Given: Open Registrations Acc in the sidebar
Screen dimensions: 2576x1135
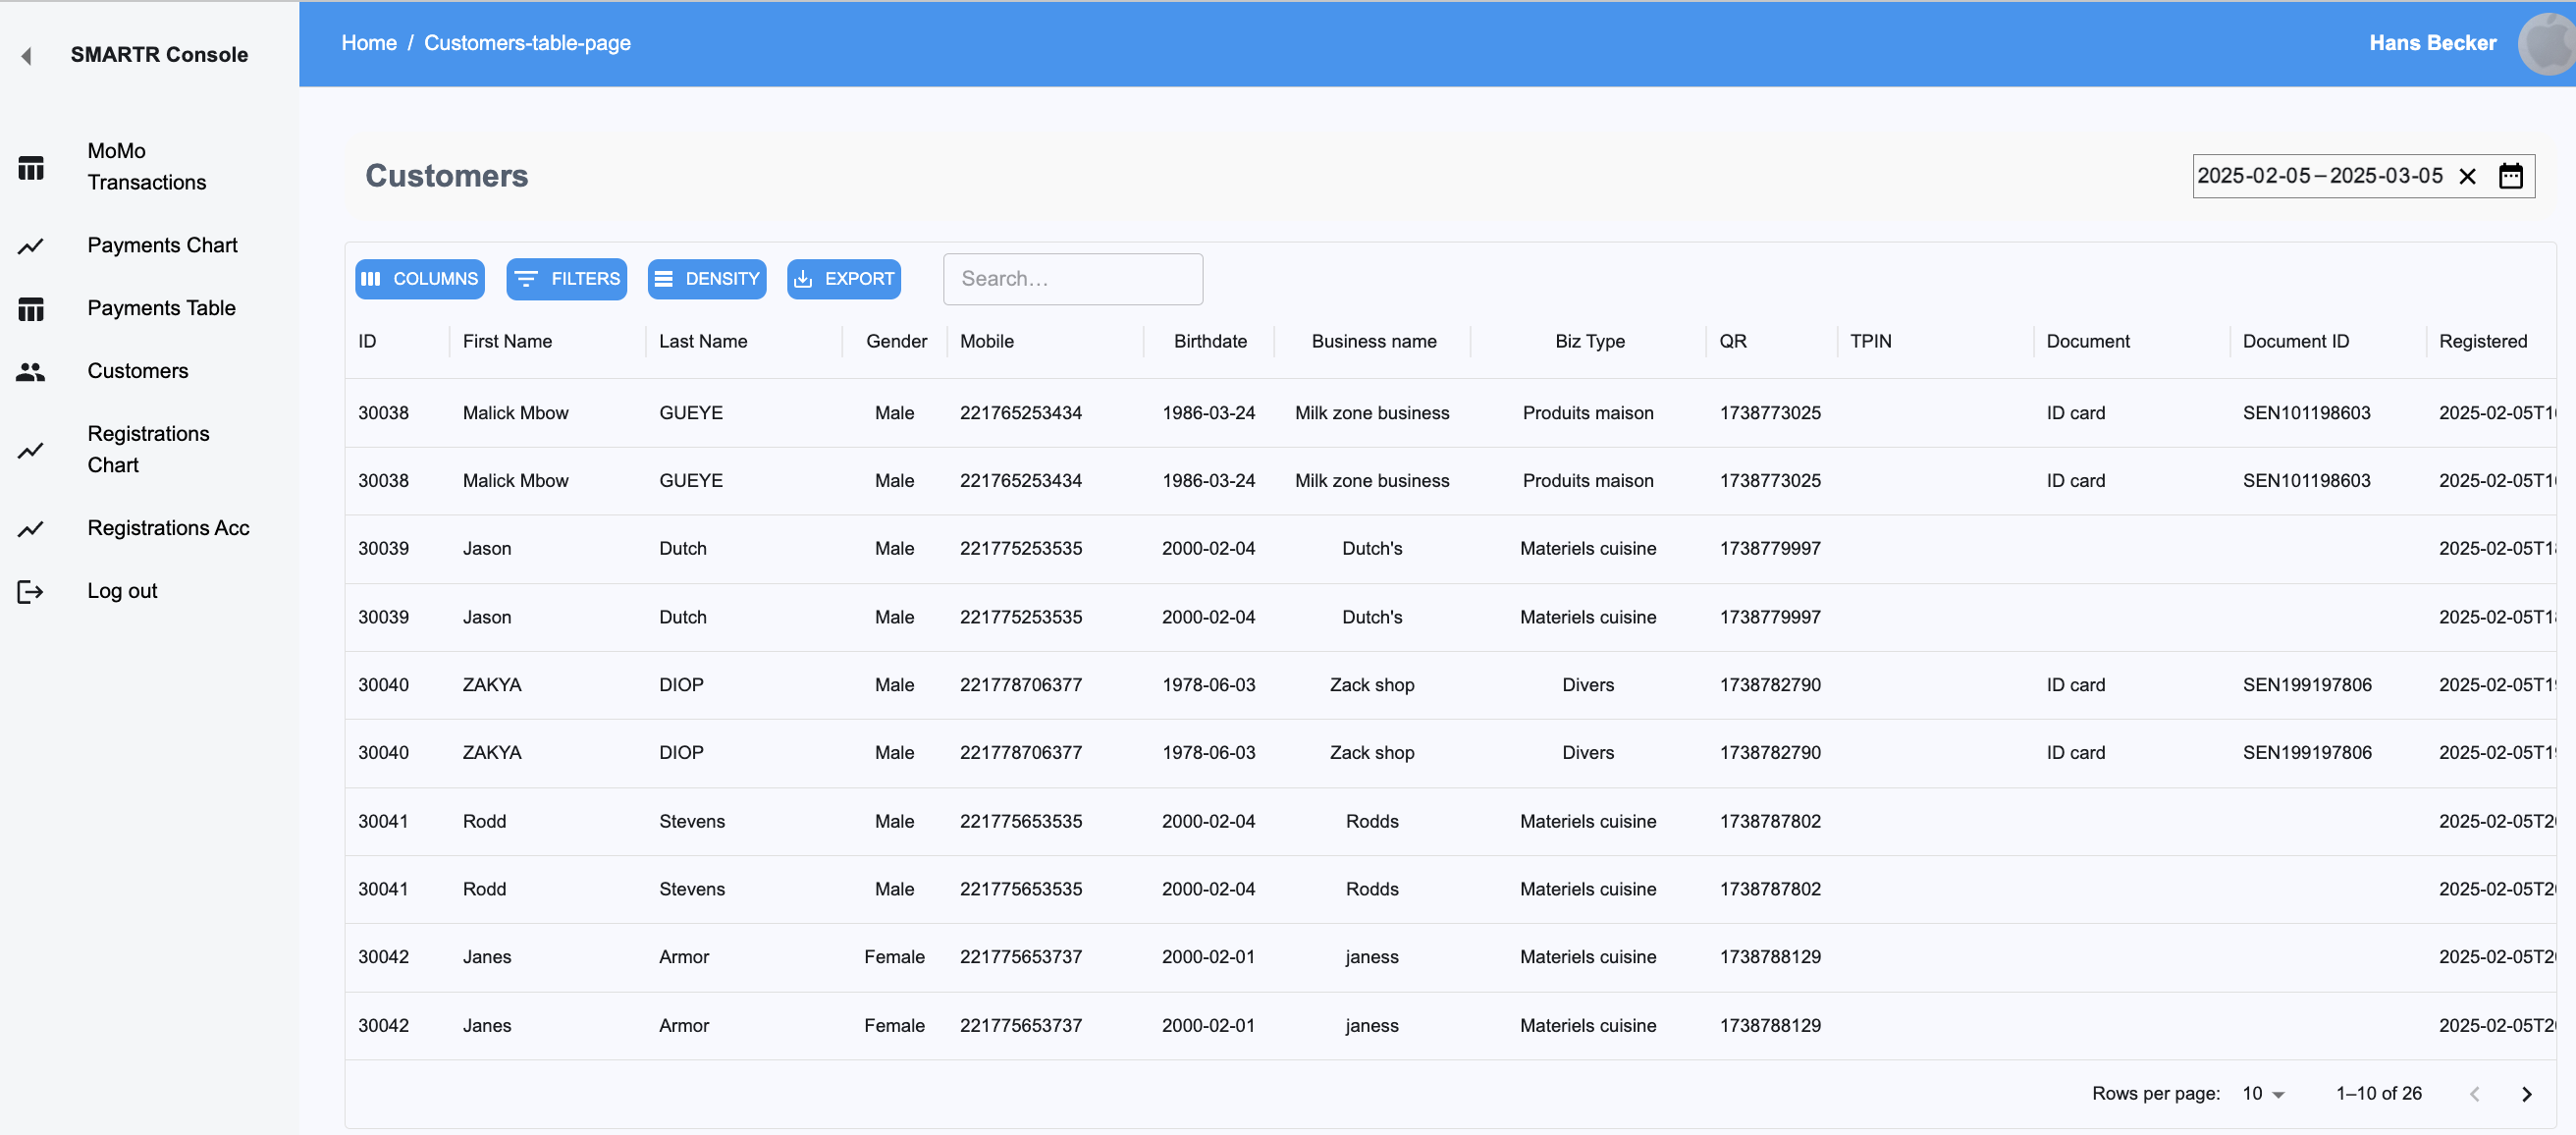Looking at the screenshot, I should coord(168,528).
